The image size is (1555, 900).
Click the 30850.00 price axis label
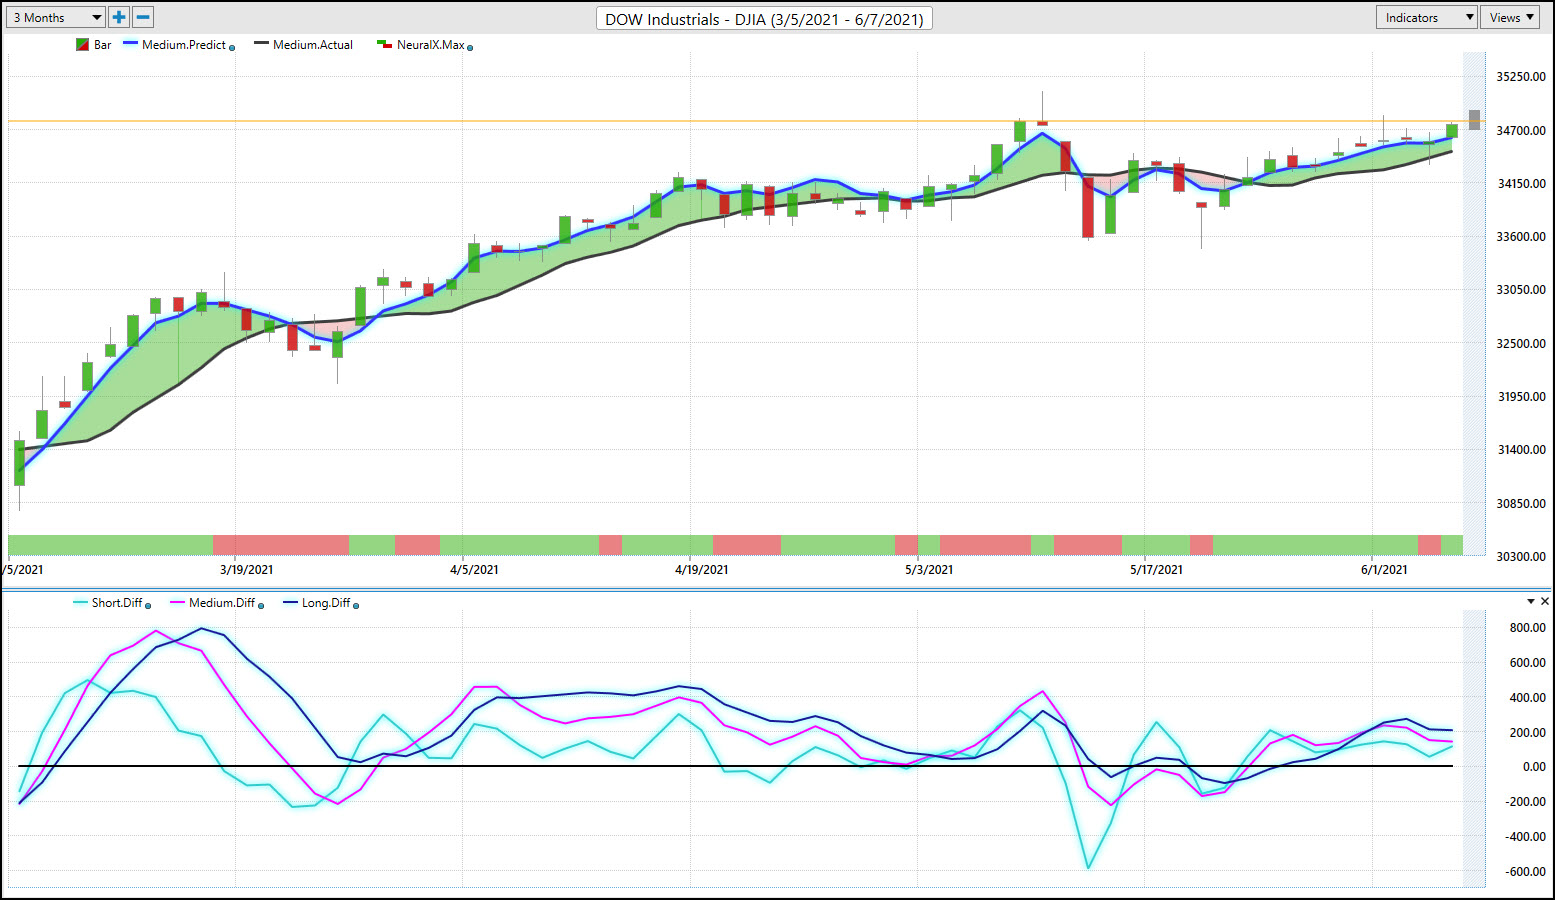coord(1521,504)
